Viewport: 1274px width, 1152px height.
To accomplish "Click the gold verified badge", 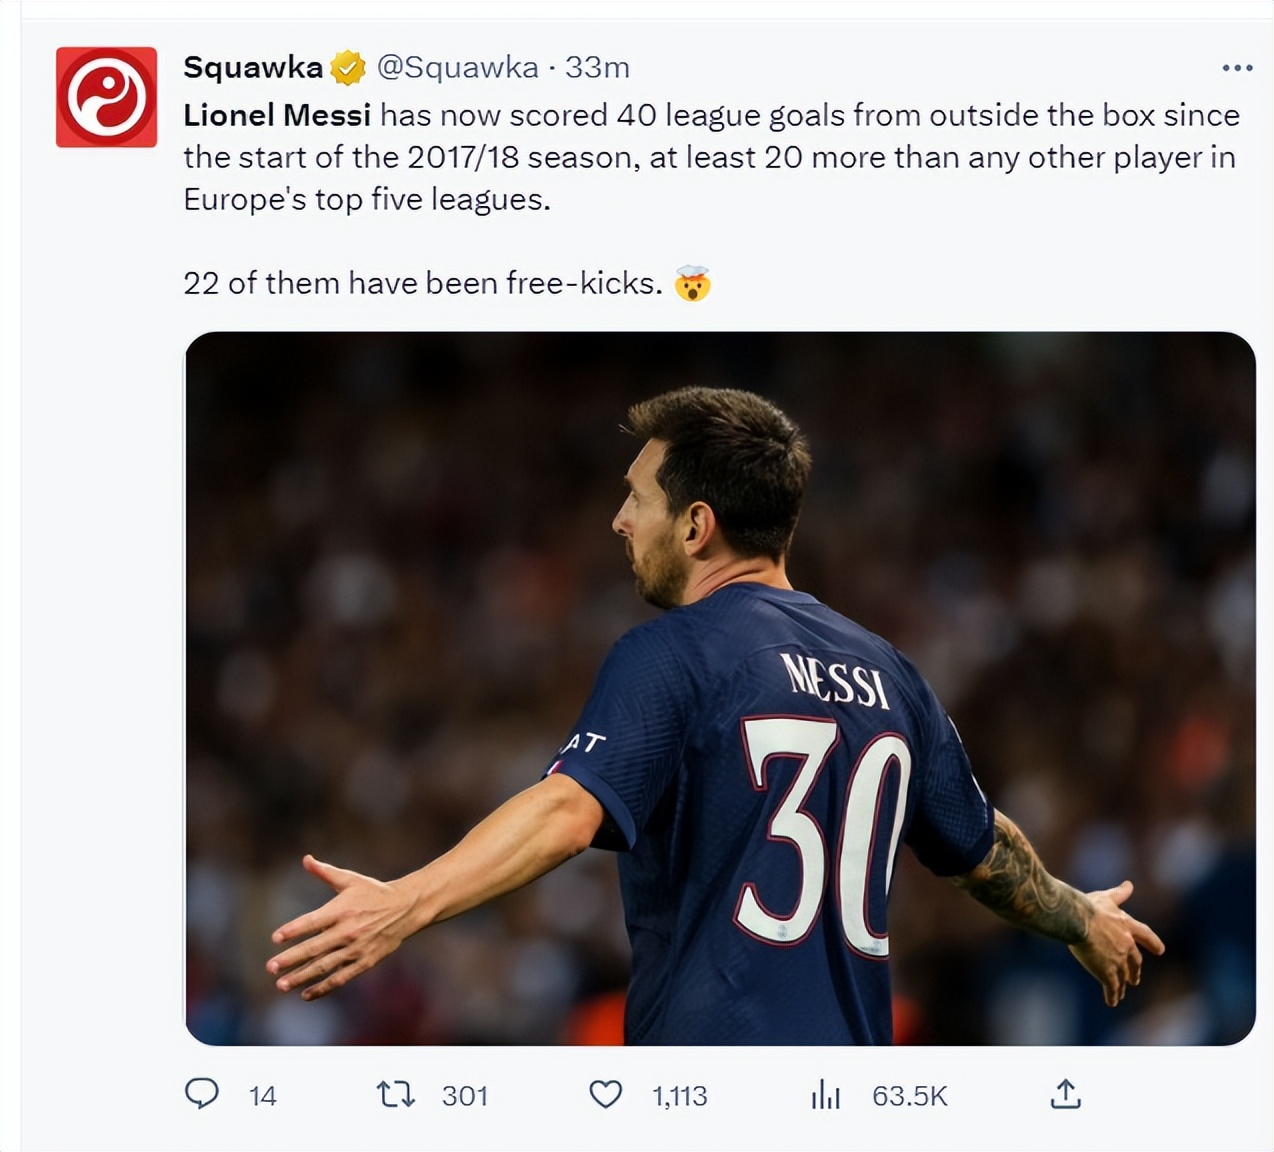I will pos(348,68).
